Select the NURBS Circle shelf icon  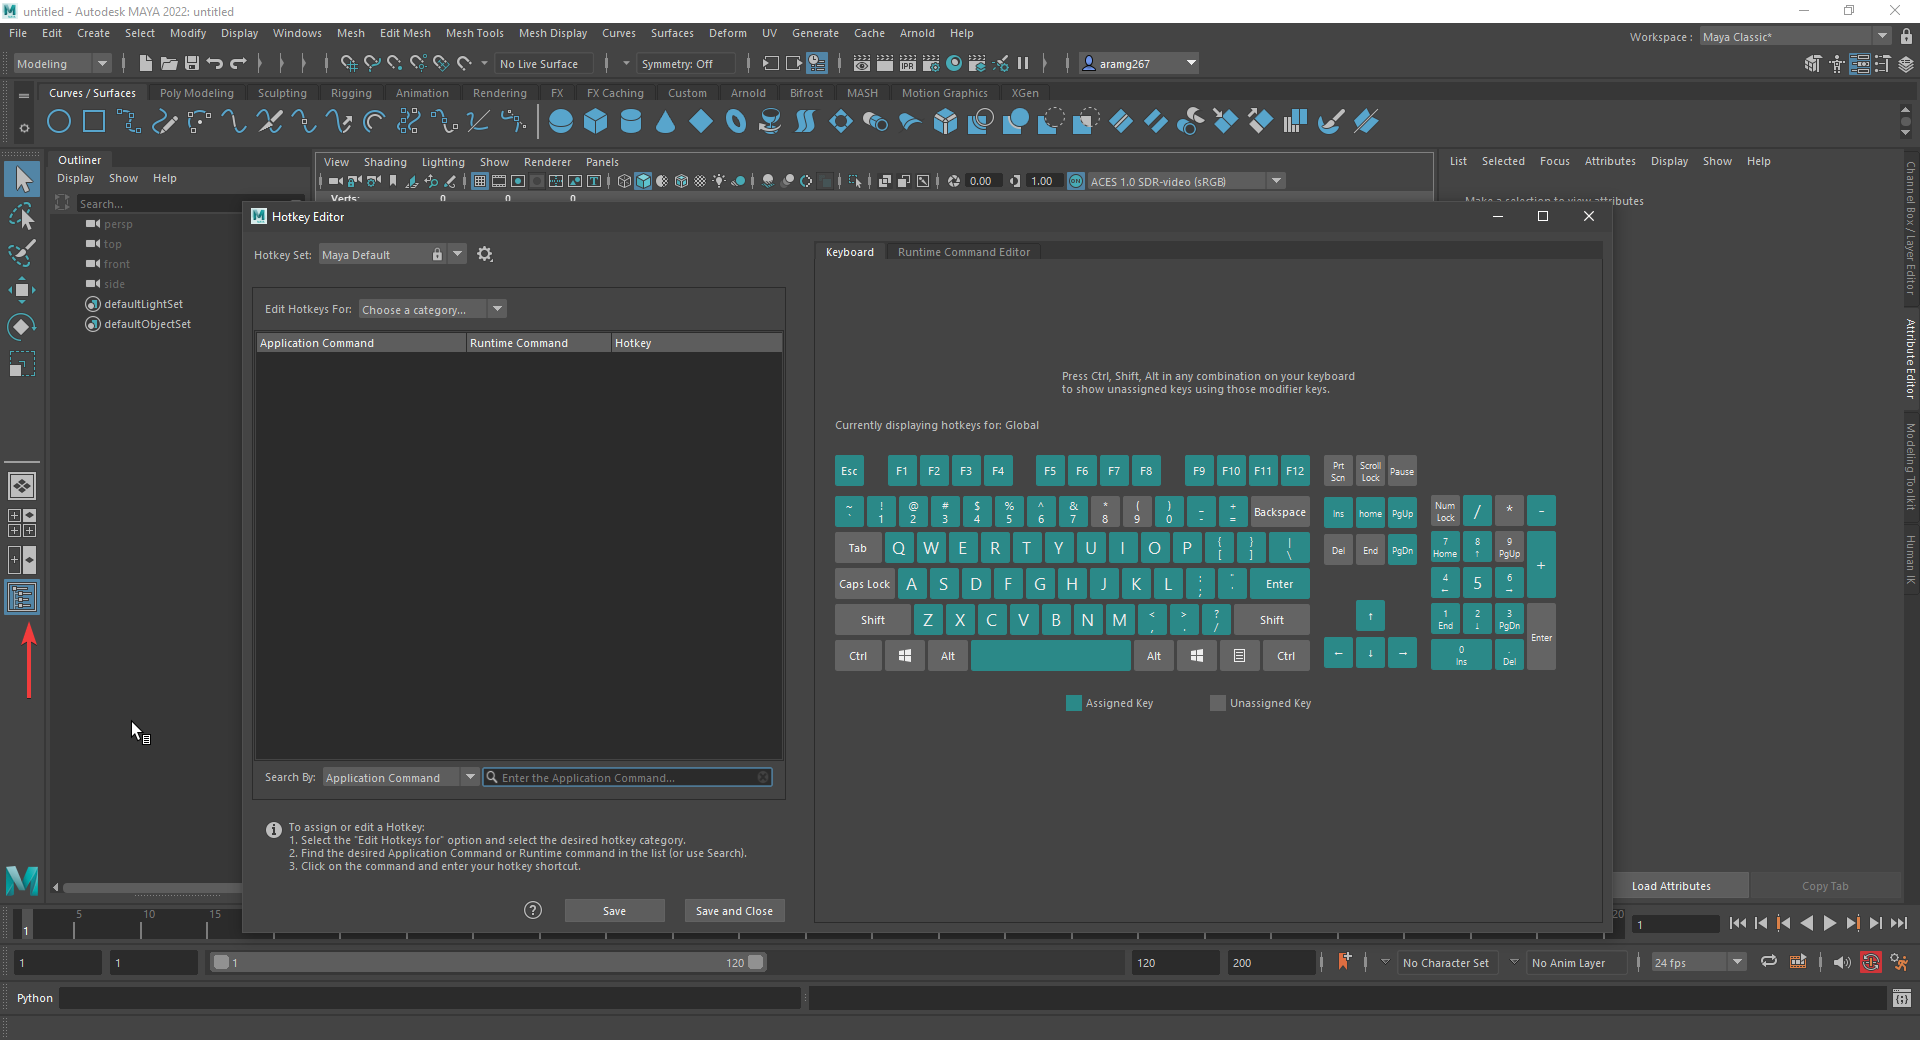point(59,122)
